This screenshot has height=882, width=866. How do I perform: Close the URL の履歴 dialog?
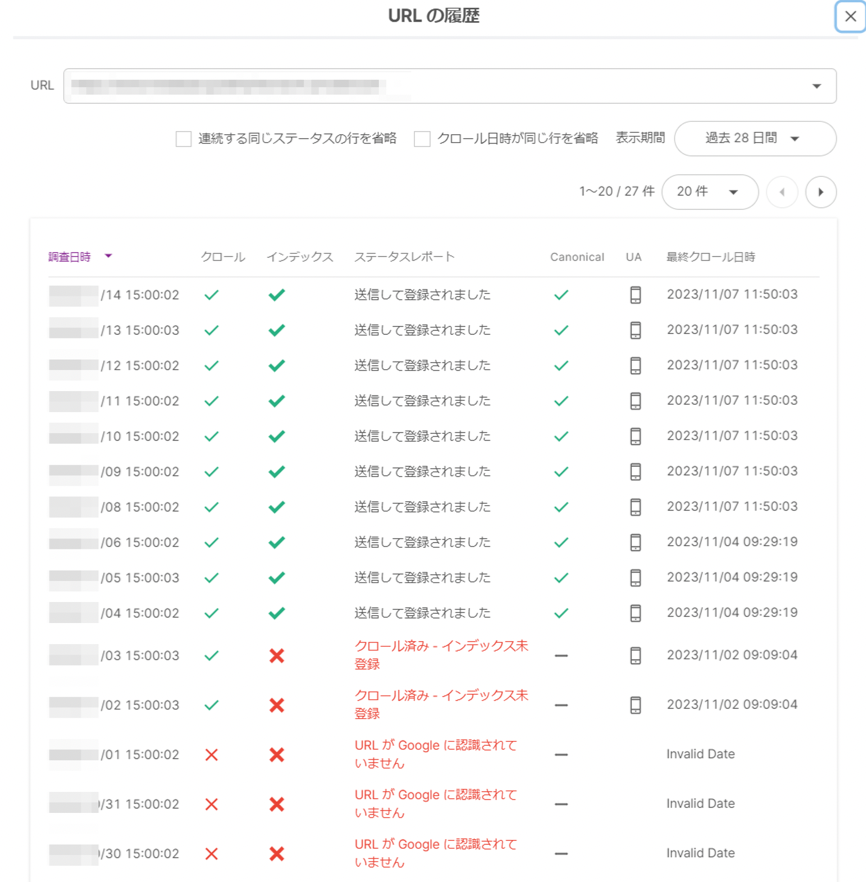click(x=851, y=16)
